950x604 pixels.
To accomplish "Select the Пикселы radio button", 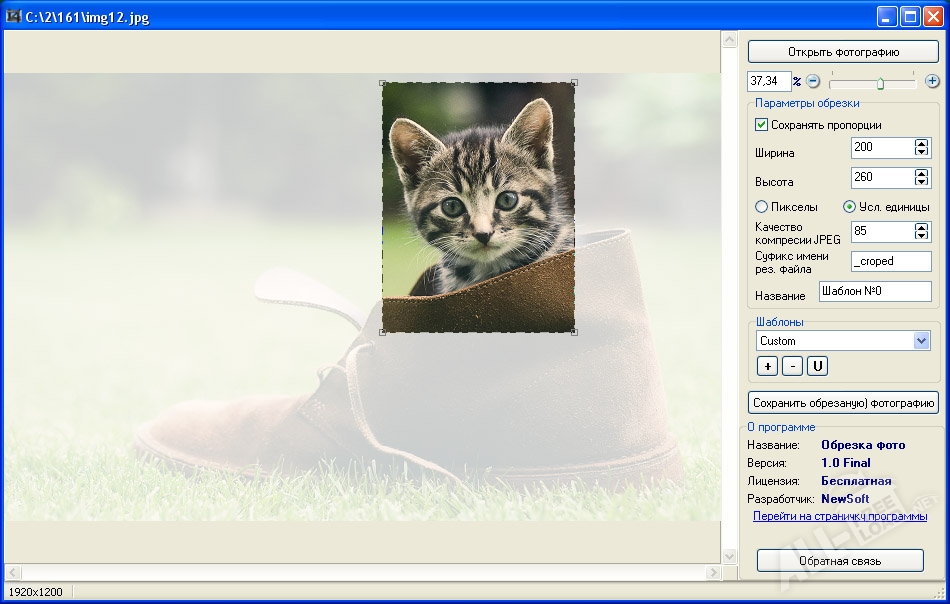I will [762, 207].
